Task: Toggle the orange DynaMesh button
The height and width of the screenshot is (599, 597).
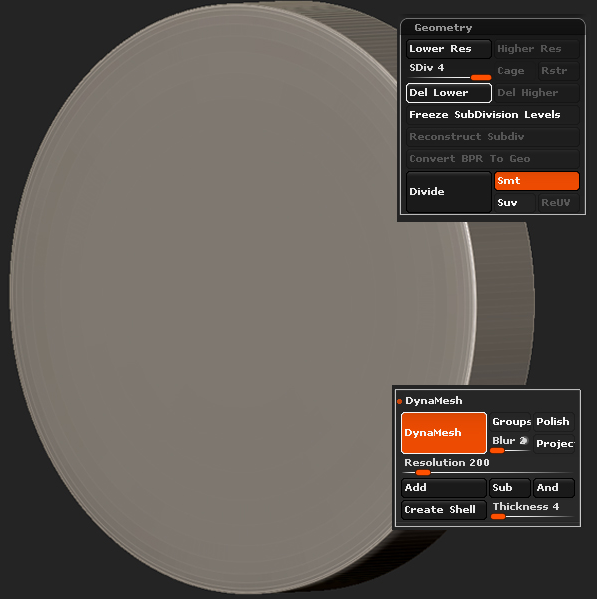Action: coord(443,433)
